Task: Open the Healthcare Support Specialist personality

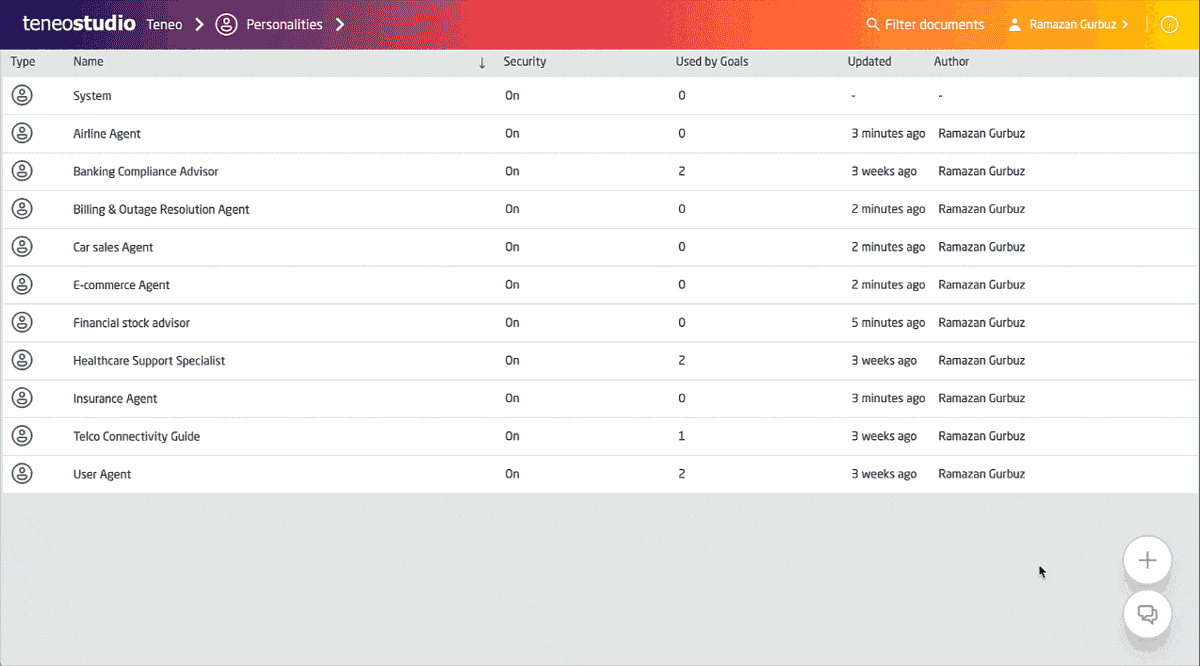Action: coord(149,360)
